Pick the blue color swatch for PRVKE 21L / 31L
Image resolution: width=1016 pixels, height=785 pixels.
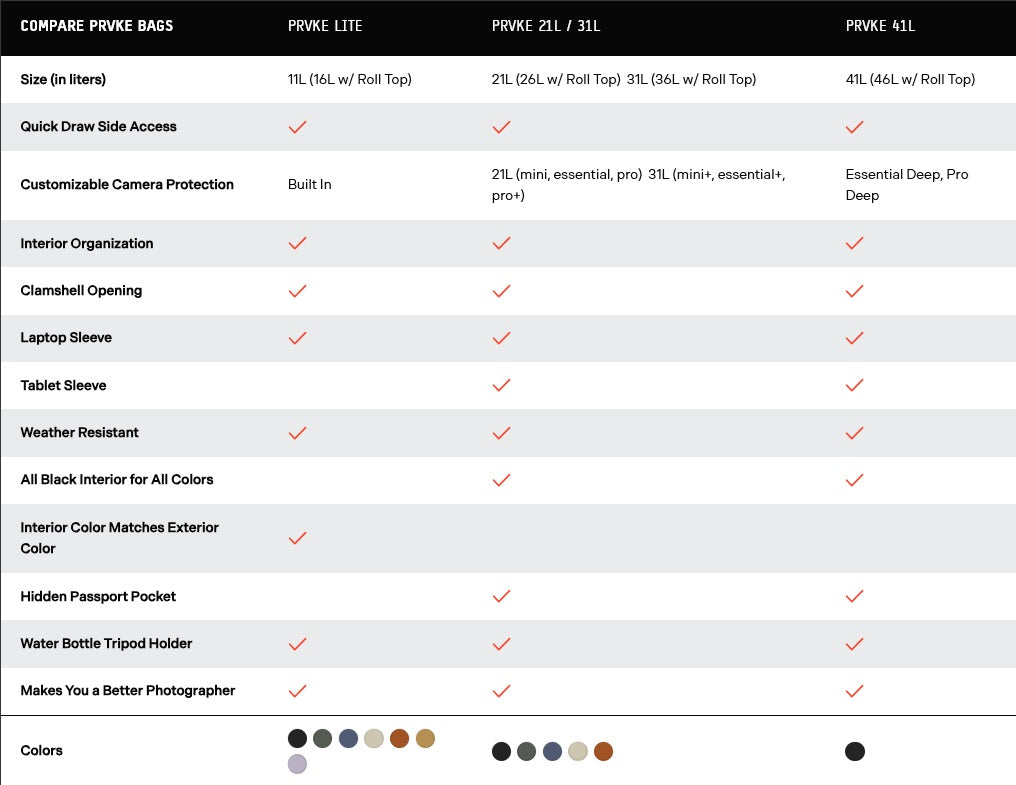pyautogui.click(x=552, y=751)
